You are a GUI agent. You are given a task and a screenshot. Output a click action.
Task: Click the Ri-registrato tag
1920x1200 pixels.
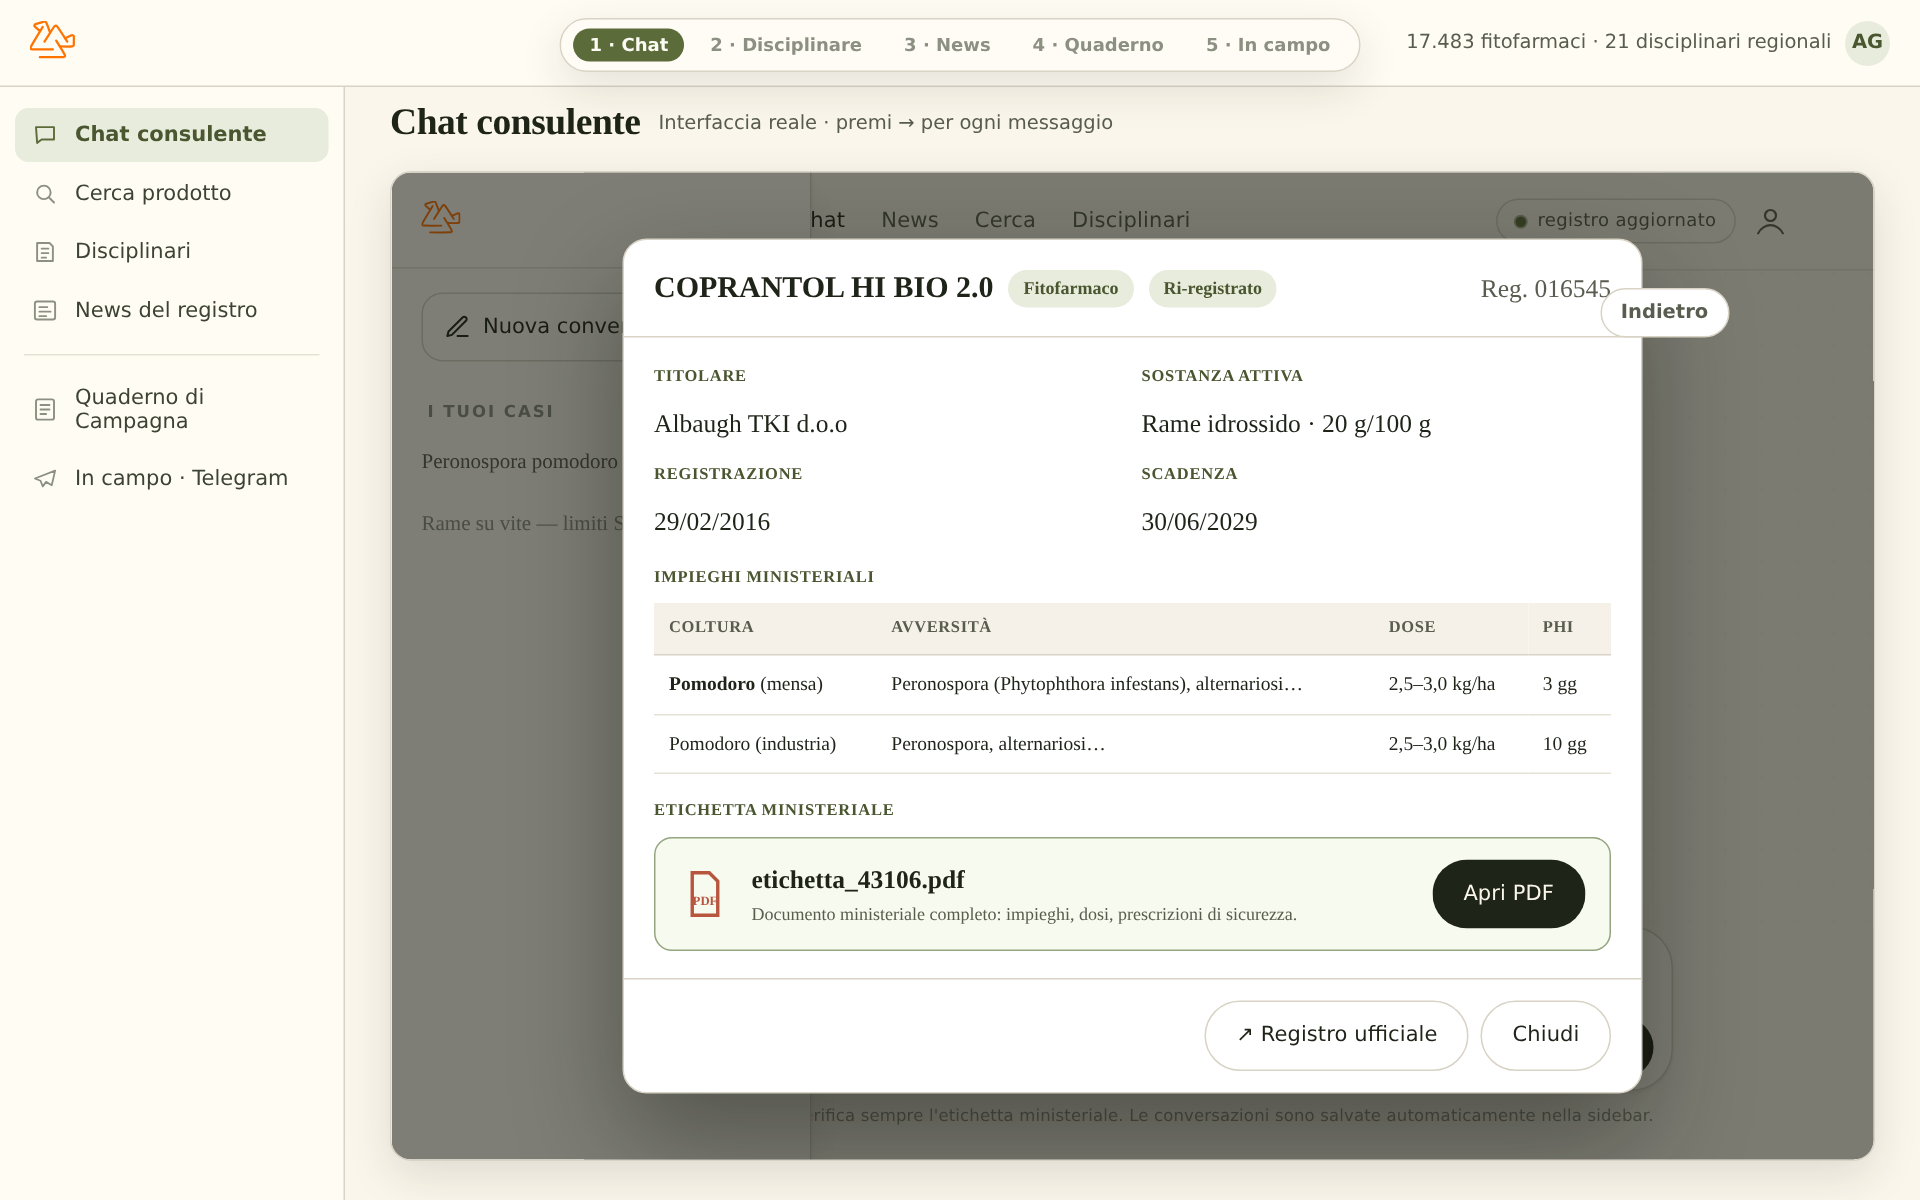pos(1212,289)
